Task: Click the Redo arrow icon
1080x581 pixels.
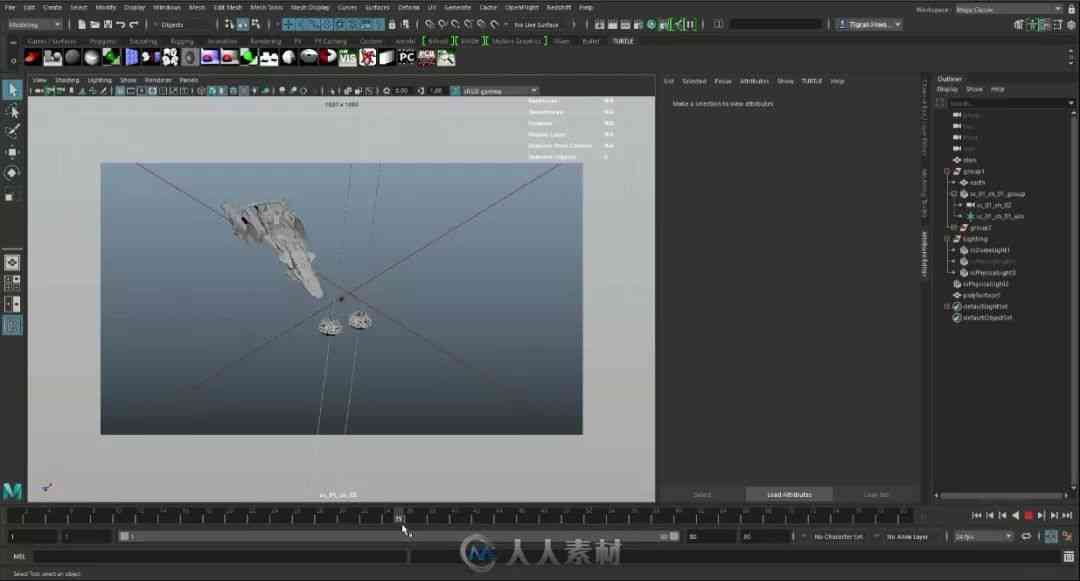Action: click(x=134, y=25)
